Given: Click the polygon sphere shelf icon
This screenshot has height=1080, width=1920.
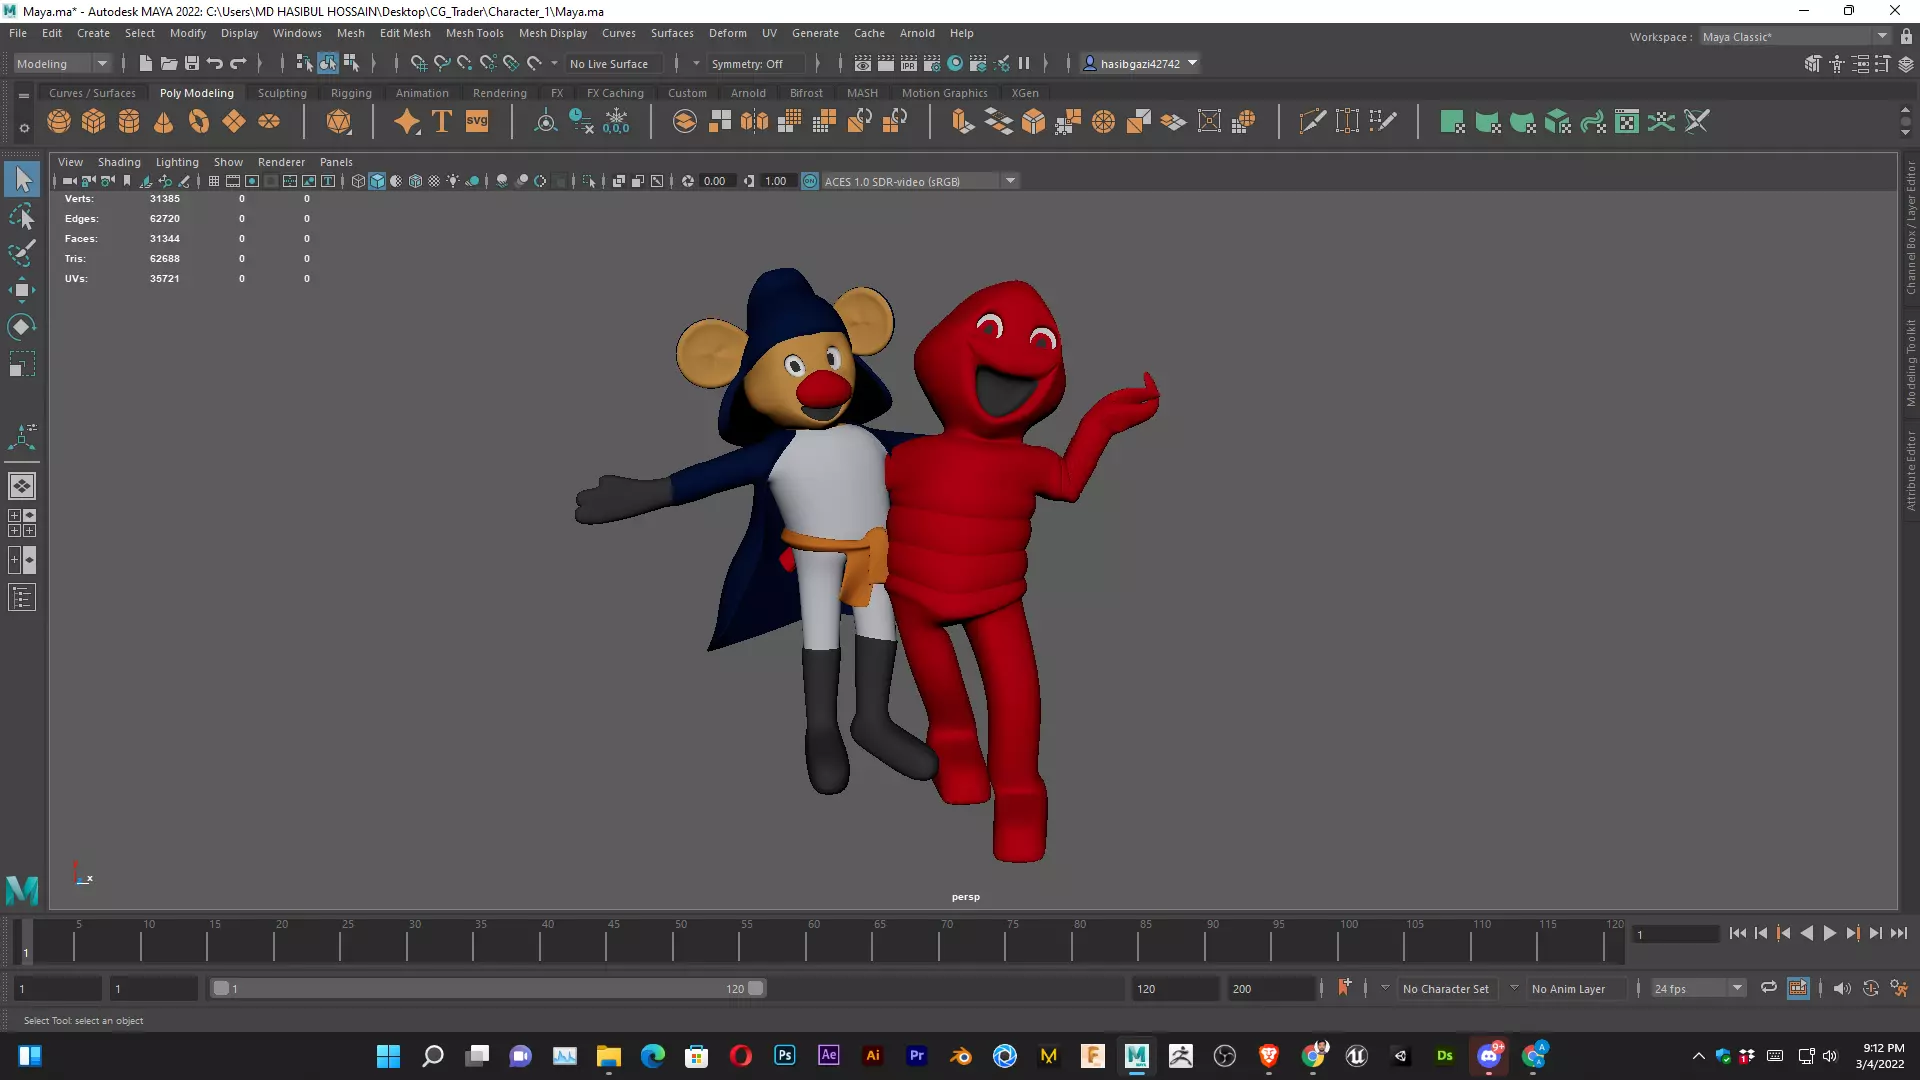Looking at the screenshot, I should pos(59,122).
